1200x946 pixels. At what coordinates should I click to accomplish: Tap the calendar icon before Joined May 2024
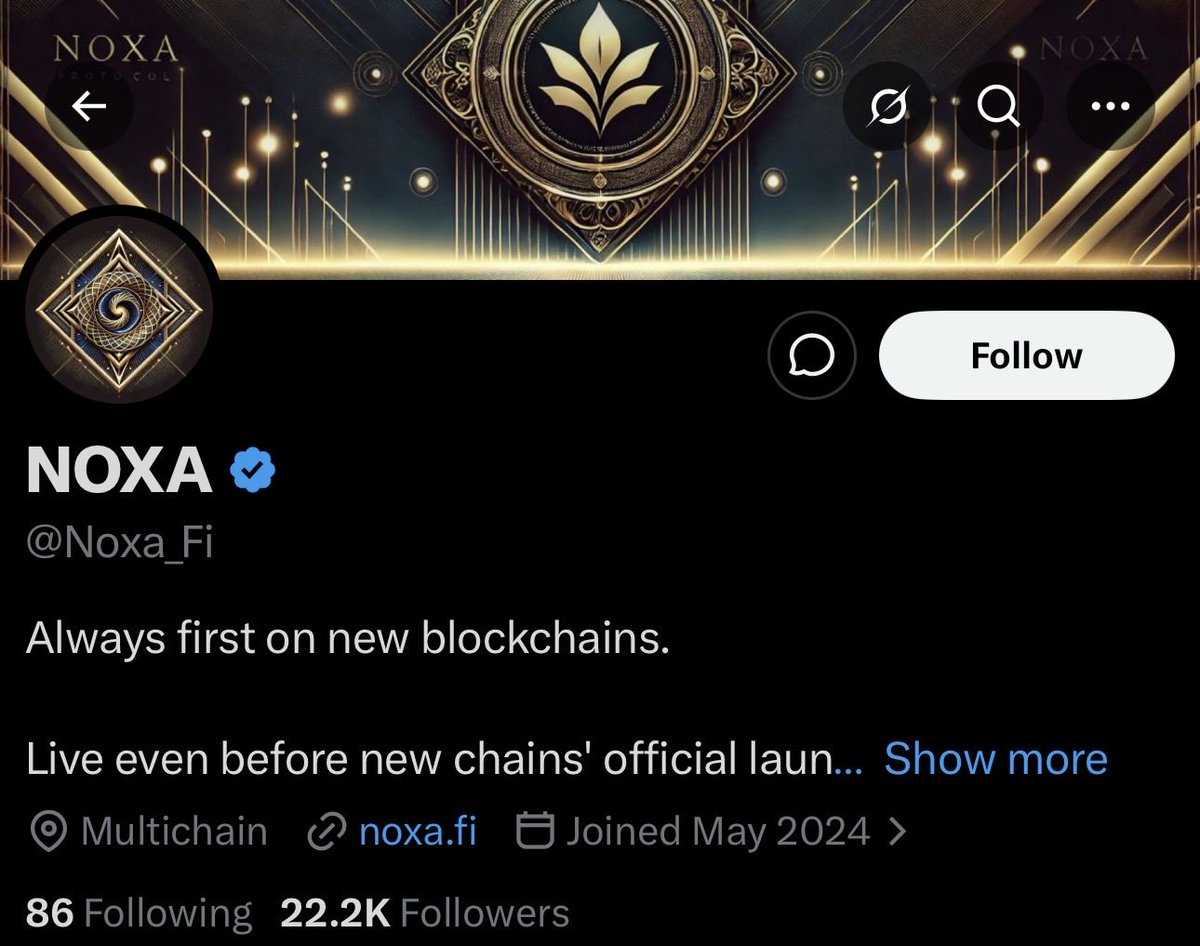click(535, 831)
